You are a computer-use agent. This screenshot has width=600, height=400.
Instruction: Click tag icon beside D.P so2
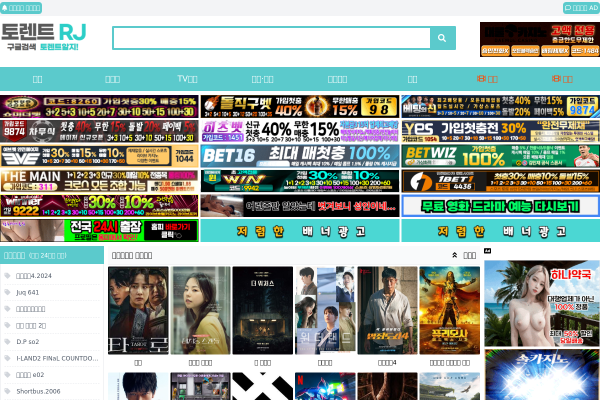pyautogui.click(x=7, y=341)
